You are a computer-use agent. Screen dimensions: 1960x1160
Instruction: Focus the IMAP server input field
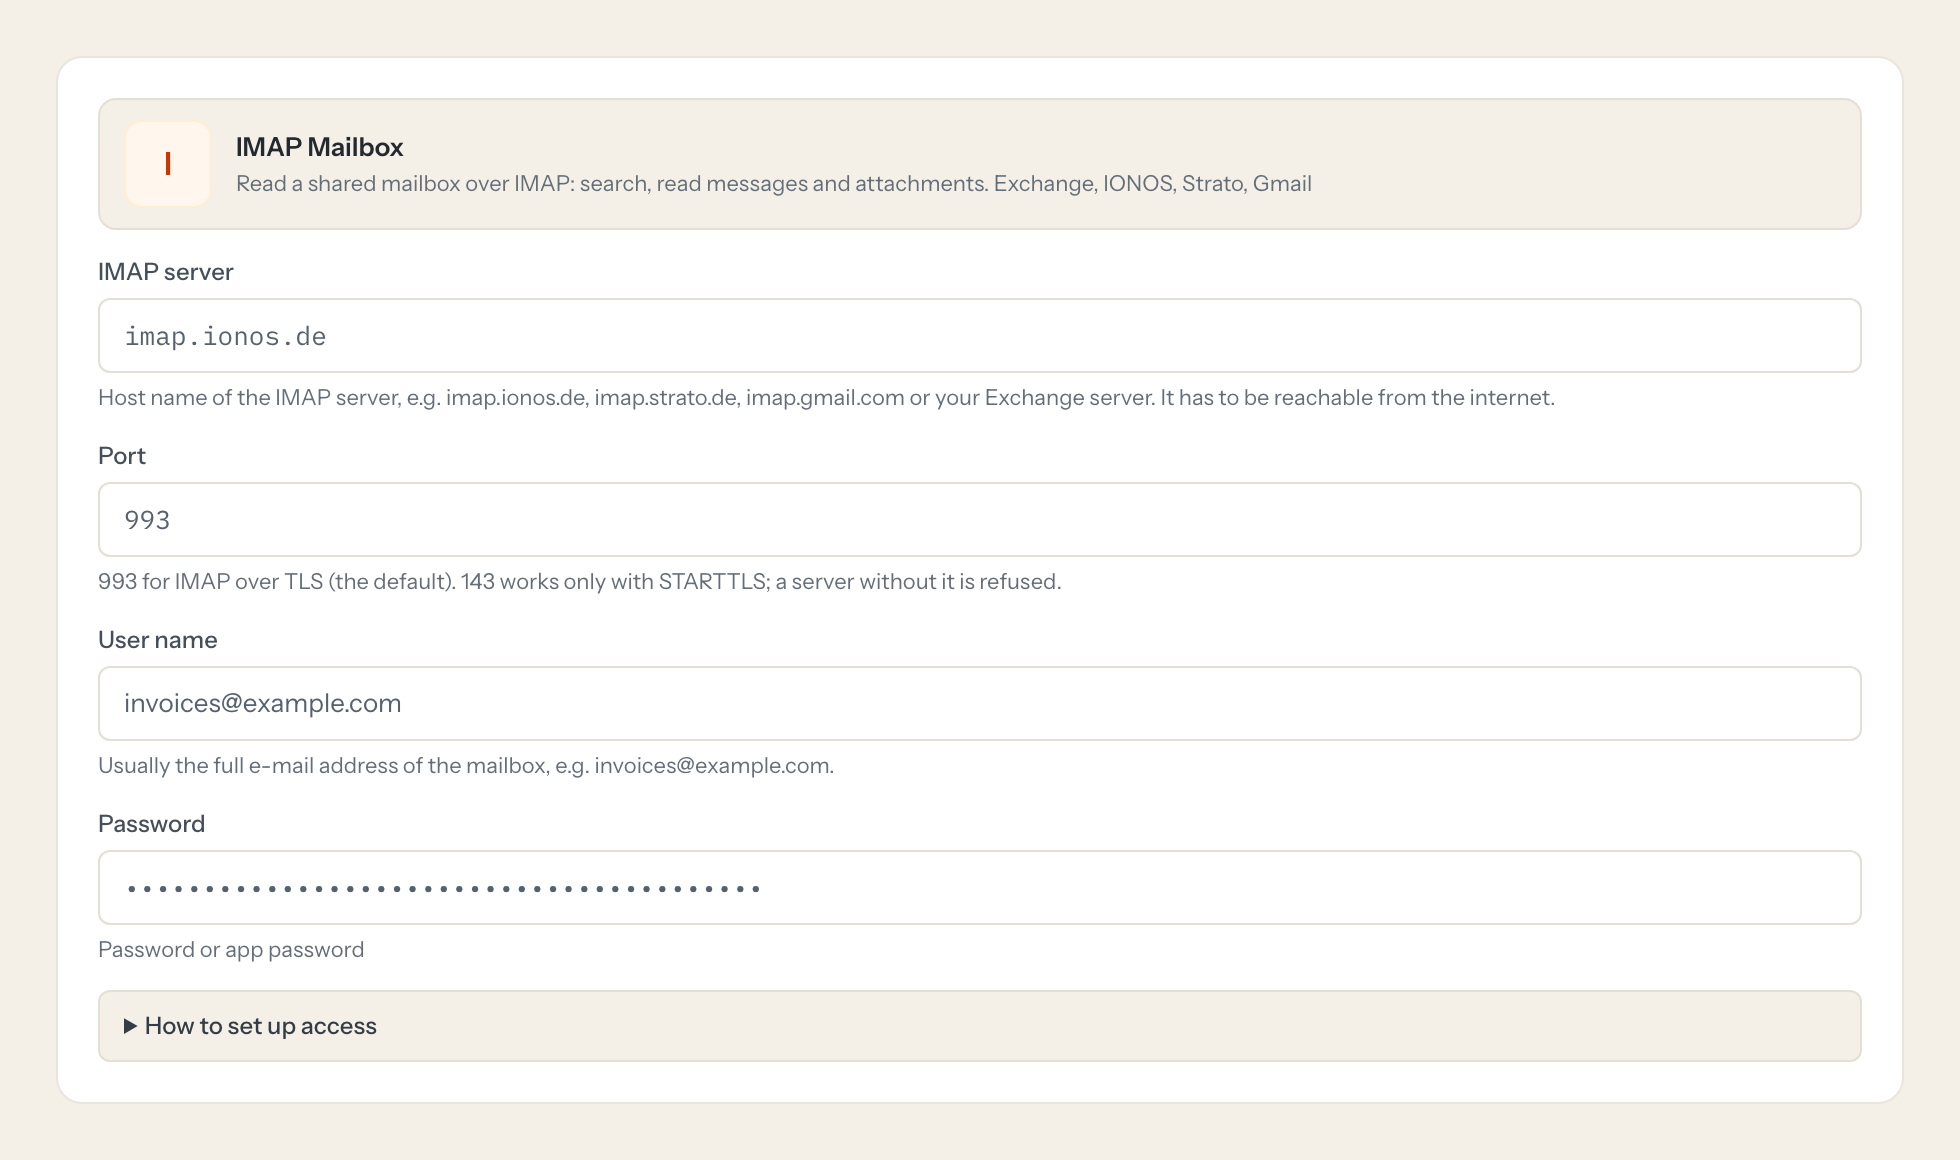(980, 336)
